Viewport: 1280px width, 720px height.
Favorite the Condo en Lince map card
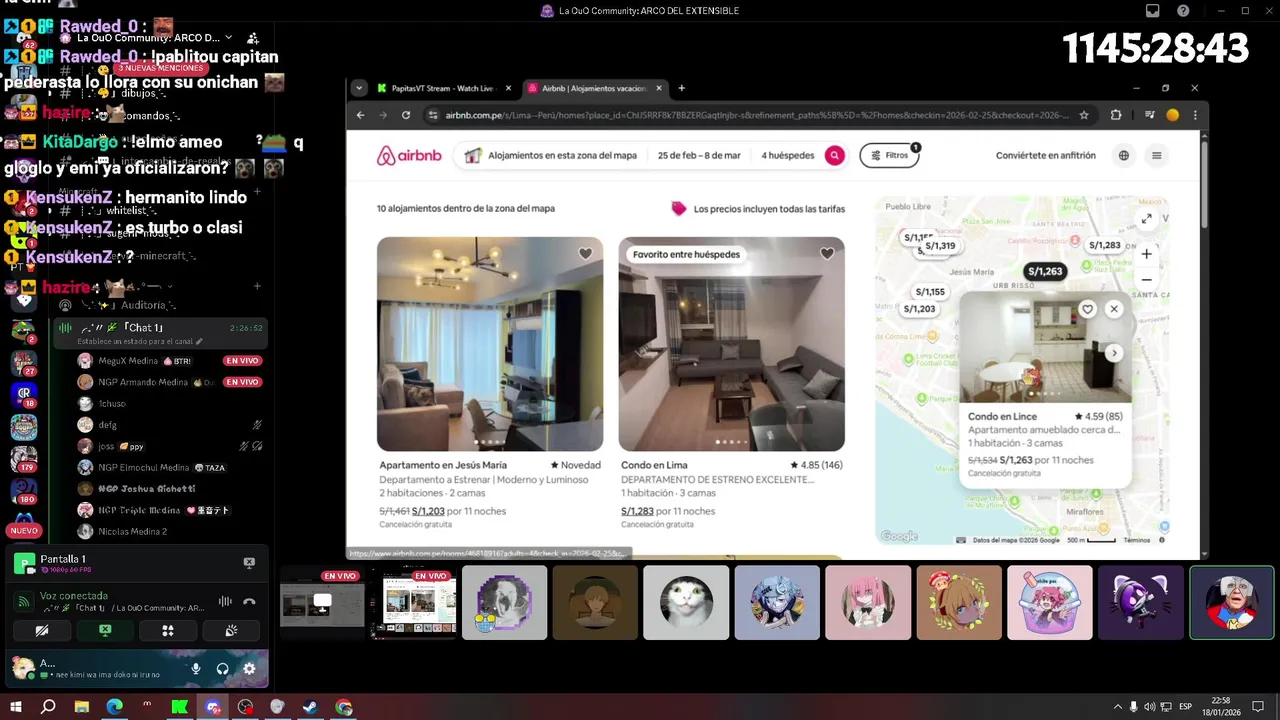pos(1087,309)
